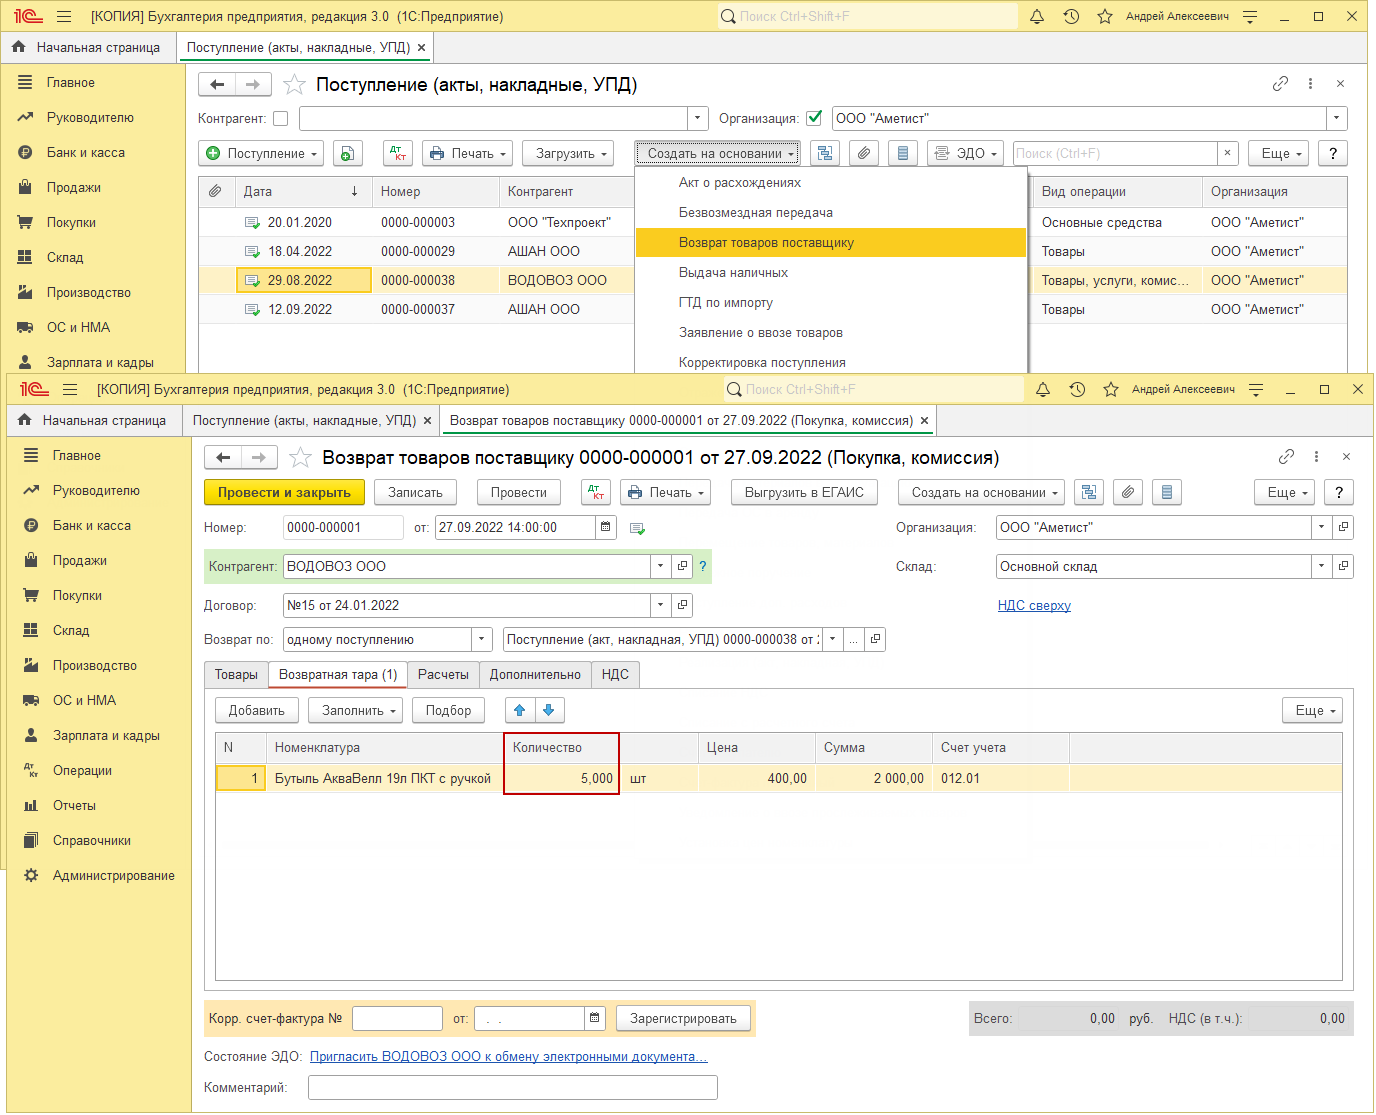The width and height of the screenshot is (1376, 1115).
Task: Open Дополнительно tab
Action: pyautogui.click(x=535, y=674)
